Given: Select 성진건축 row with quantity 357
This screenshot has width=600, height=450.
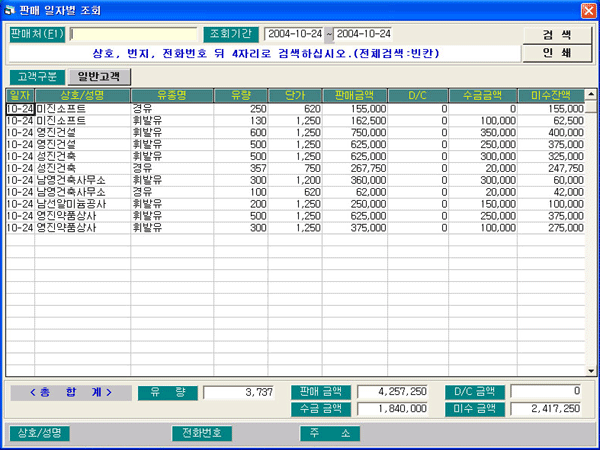Looking at the screenshot, I should pyautogui.click(x=295, y=168).
